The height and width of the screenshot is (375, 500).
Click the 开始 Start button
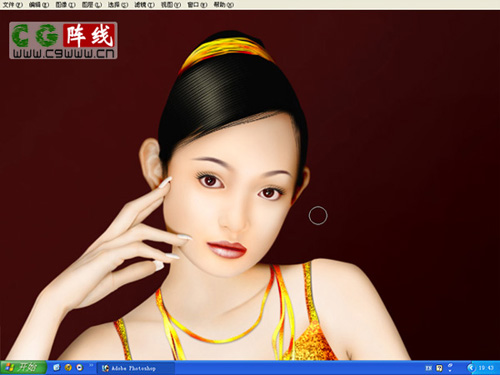coord(23,368)
